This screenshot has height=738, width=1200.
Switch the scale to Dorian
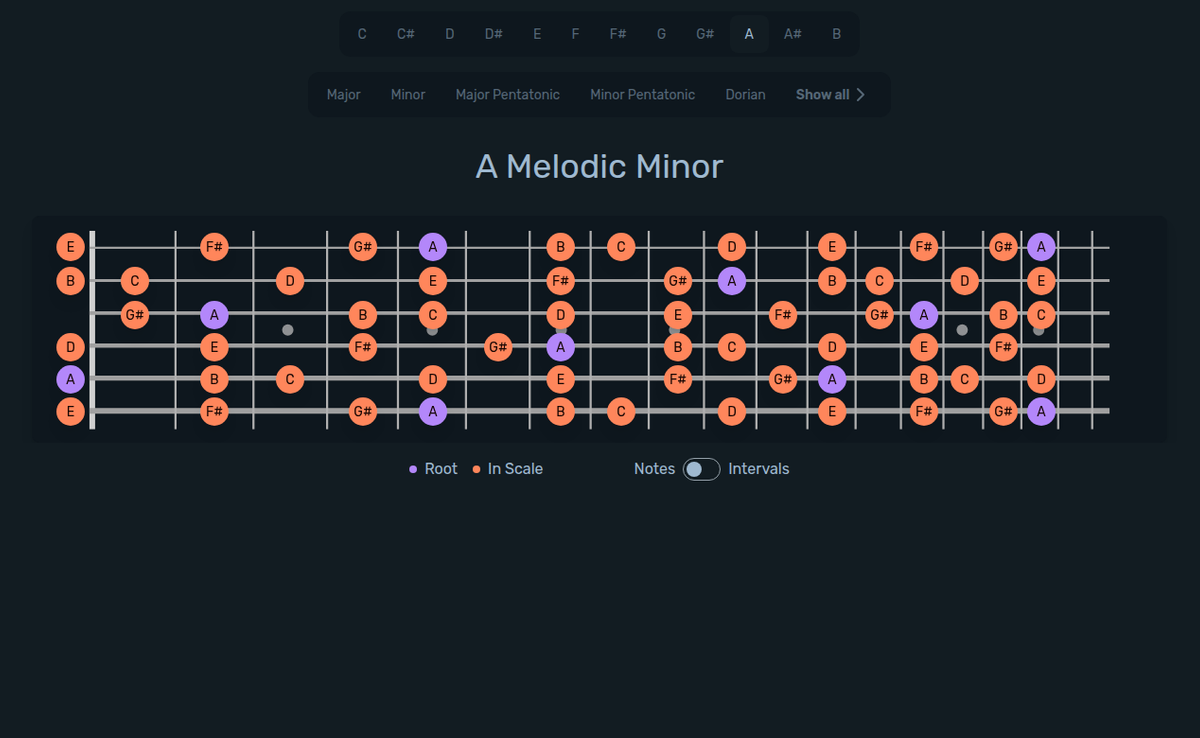pos(745,94)
